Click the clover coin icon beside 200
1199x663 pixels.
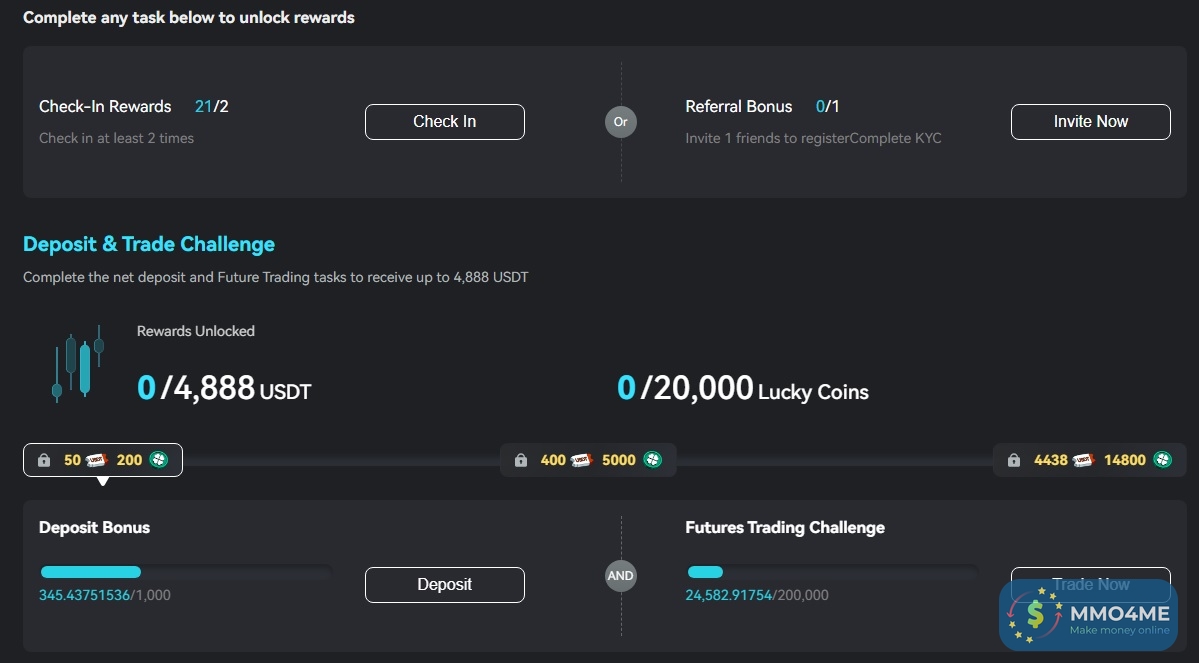(159, 460)
